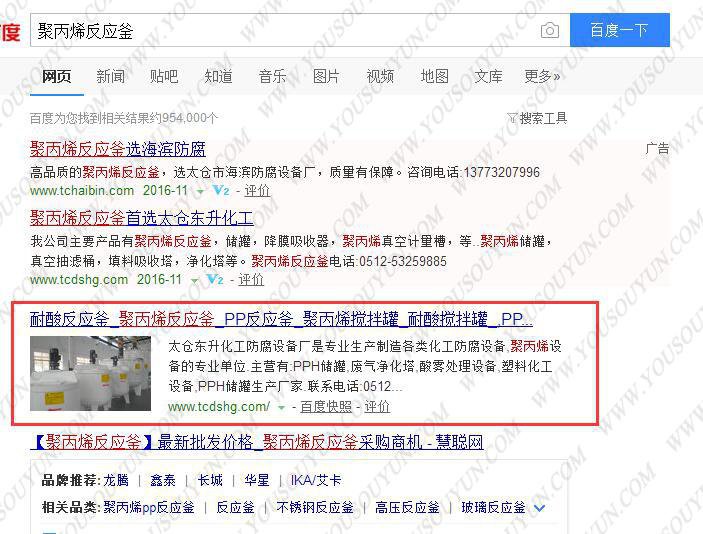
Task: Click the funnel icon beside 搜索工具
Action: (512, 118)
